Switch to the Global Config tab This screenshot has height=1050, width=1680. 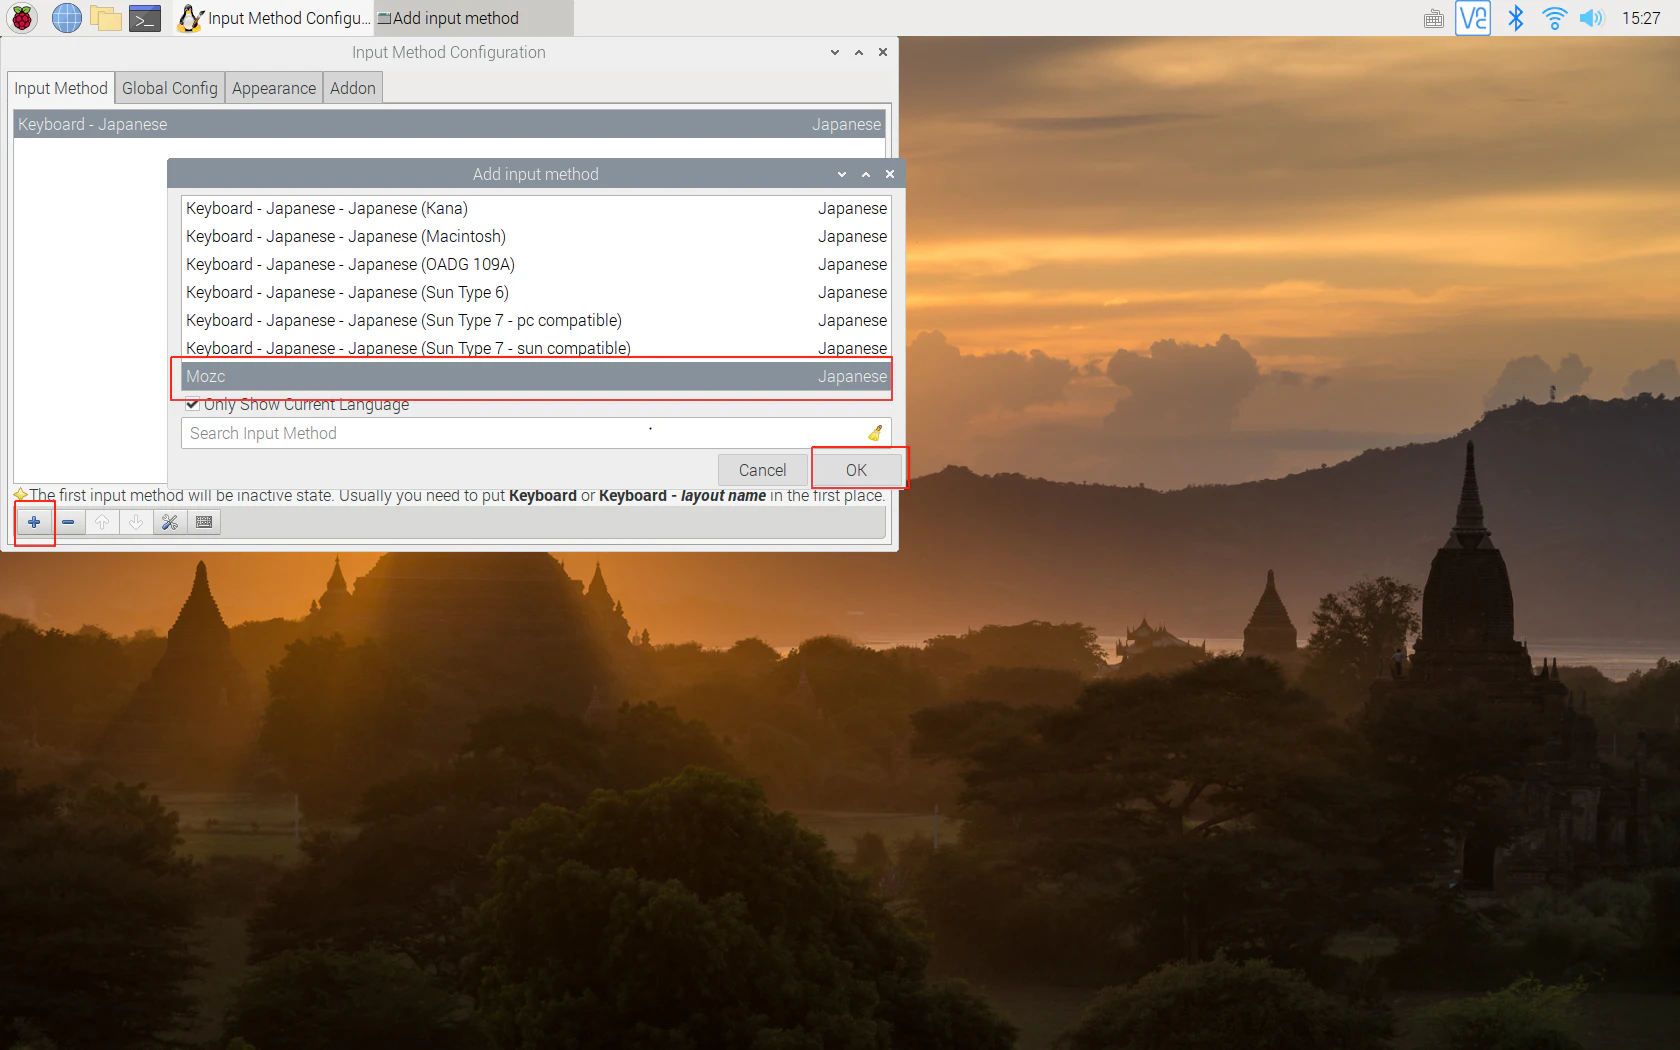[170, 88]
